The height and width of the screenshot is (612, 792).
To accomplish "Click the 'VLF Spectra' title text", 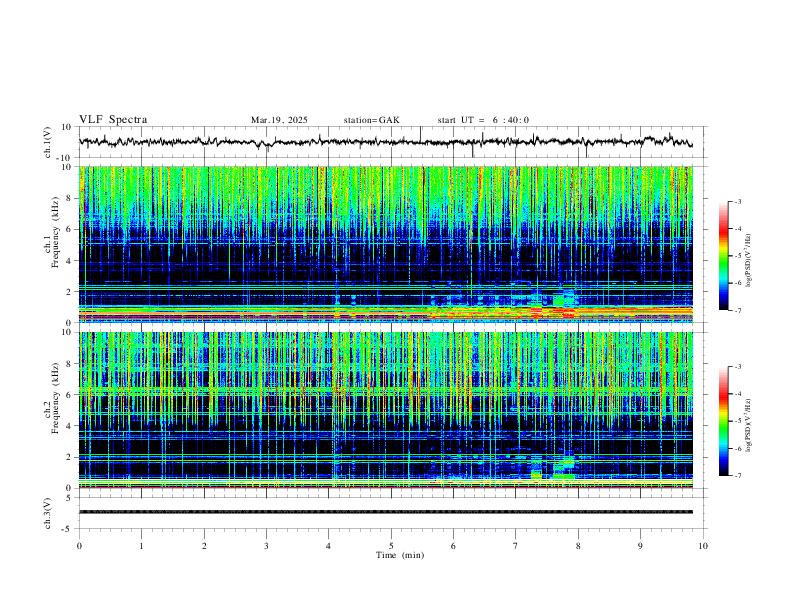I will point(113,119).
